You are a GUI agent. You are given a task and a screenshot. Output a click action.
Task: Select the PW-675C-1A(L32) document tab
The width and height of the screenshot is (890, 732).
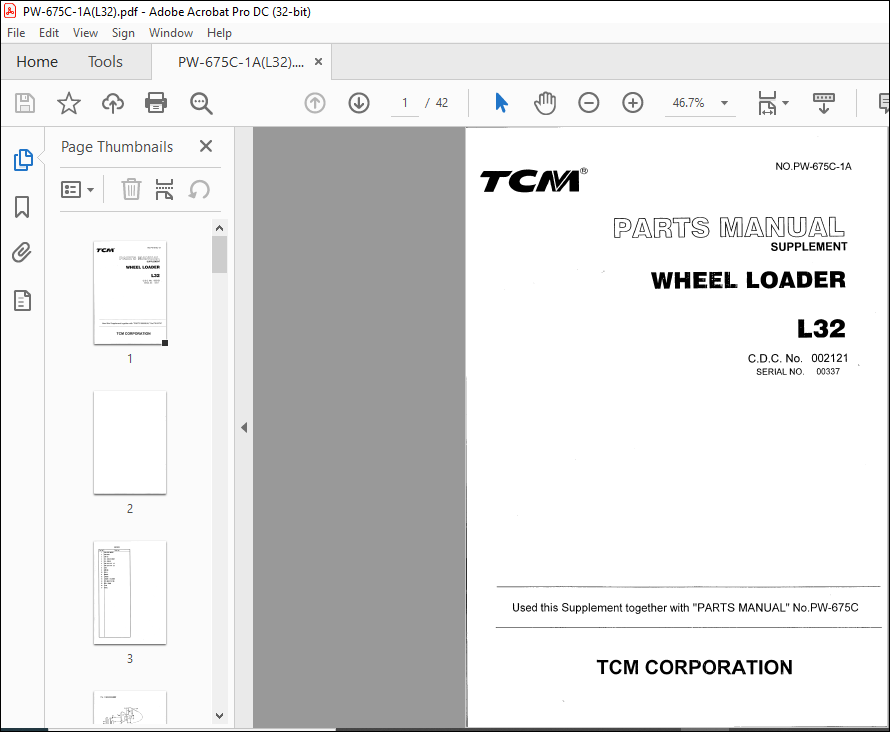click(241, 62)
